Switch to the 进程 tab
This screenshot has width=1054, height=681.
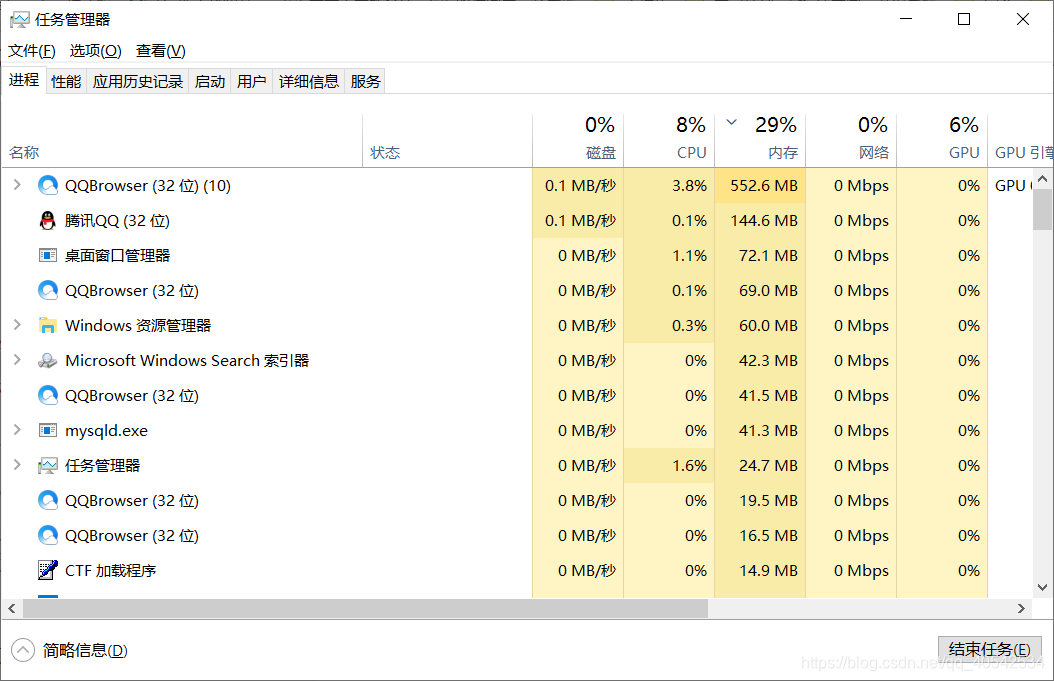click(x=24, y=80)
